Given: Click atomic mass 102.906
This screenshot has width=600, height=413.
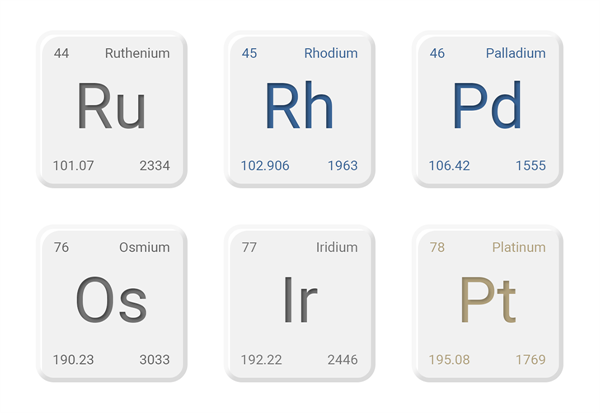Looking at the screenshot, I should pos(265,166).
